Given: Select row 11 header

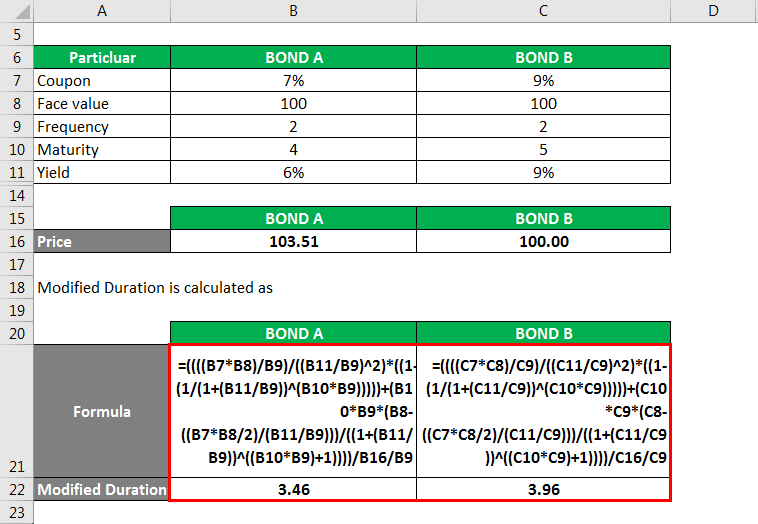Looking at the screenshot, I should tap(16, 172).
